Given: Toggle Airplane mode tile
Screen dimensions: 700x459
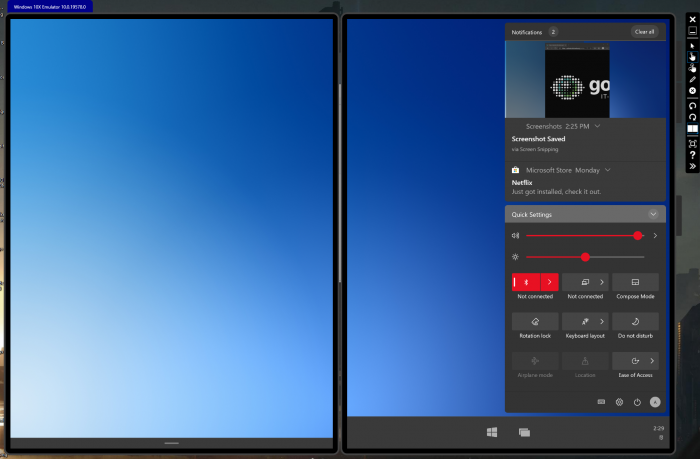Looking at the screenshot, I should (x=535, y=361).
